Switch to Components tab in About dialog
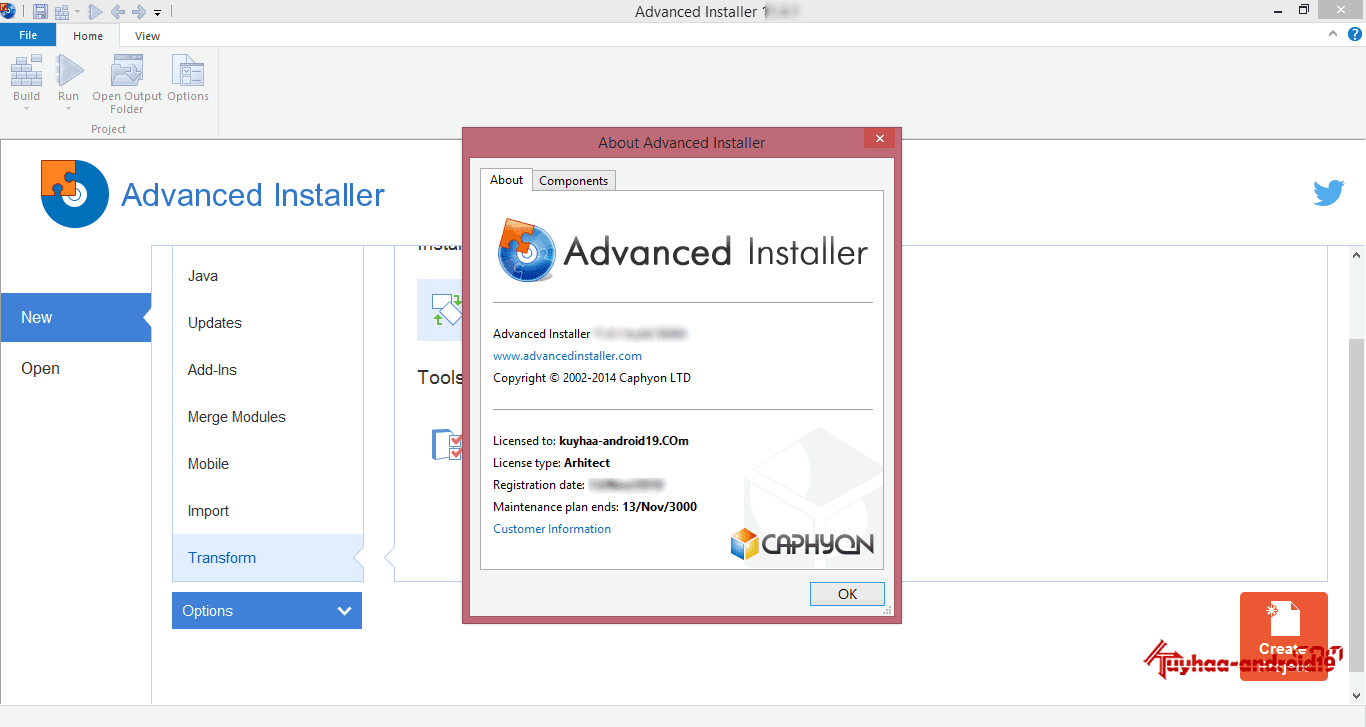 [573, 181]
